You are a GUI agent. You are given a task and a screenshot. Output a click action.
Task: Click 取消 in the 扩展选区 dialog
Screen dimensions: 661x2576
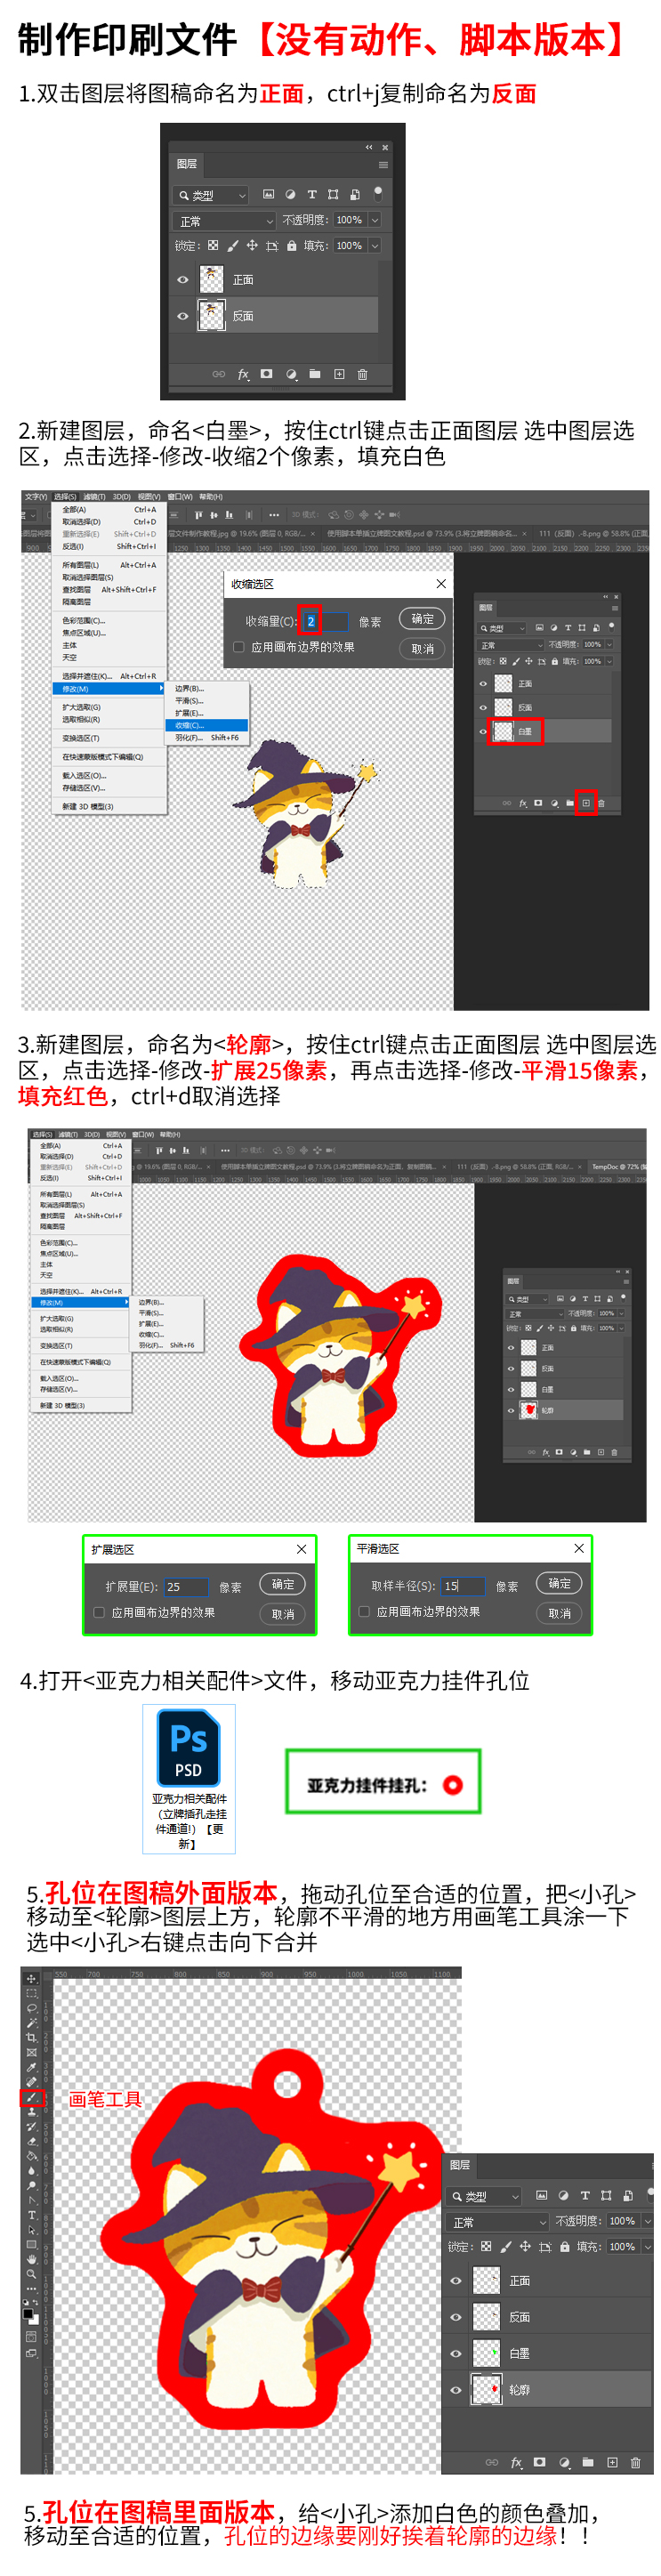coord(283,1613)
